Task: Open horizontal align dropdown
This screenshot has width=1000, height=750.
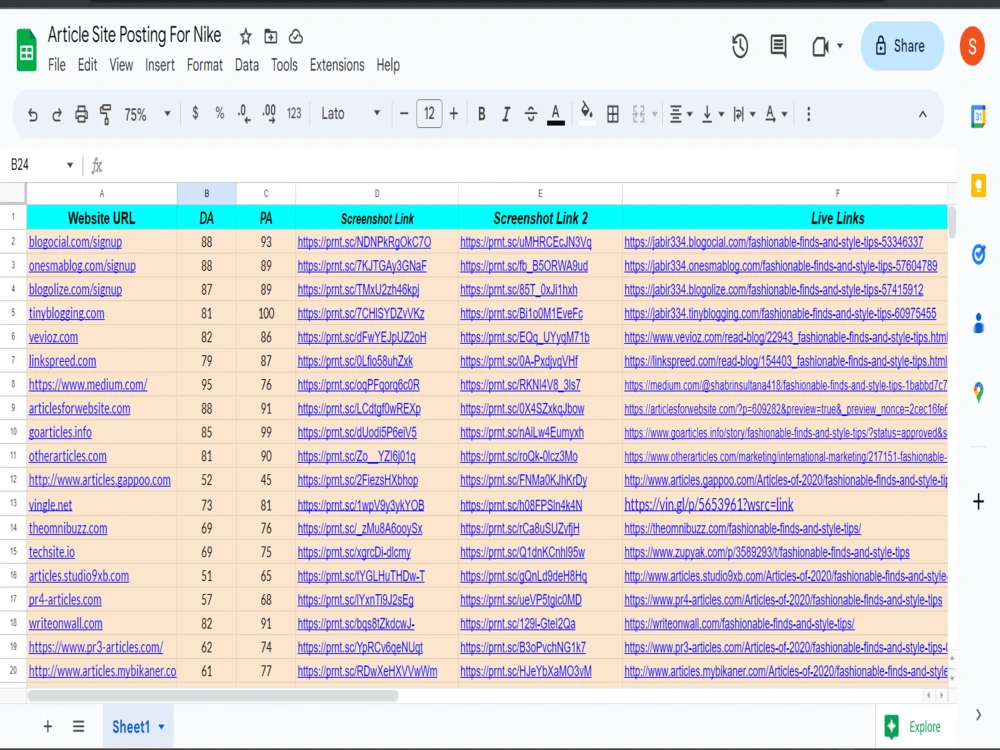Action: 680,114
